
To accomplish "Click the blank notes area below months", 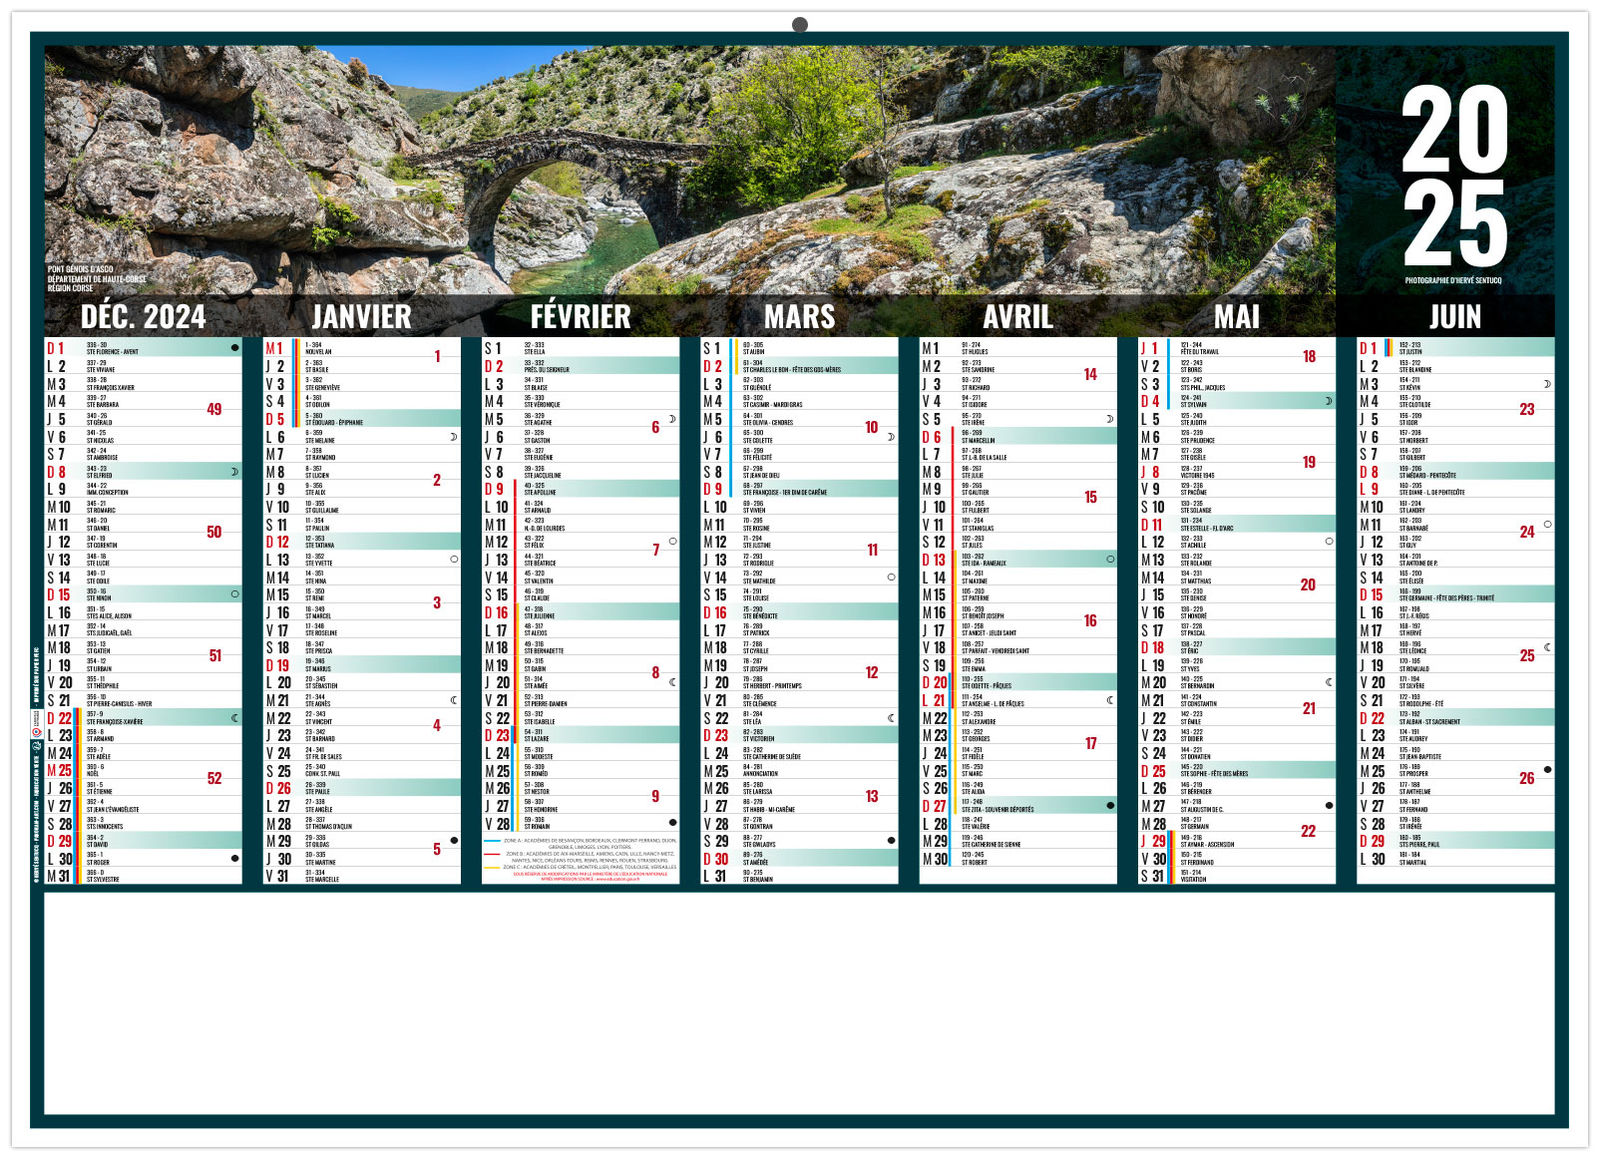I will (799, 1003).
